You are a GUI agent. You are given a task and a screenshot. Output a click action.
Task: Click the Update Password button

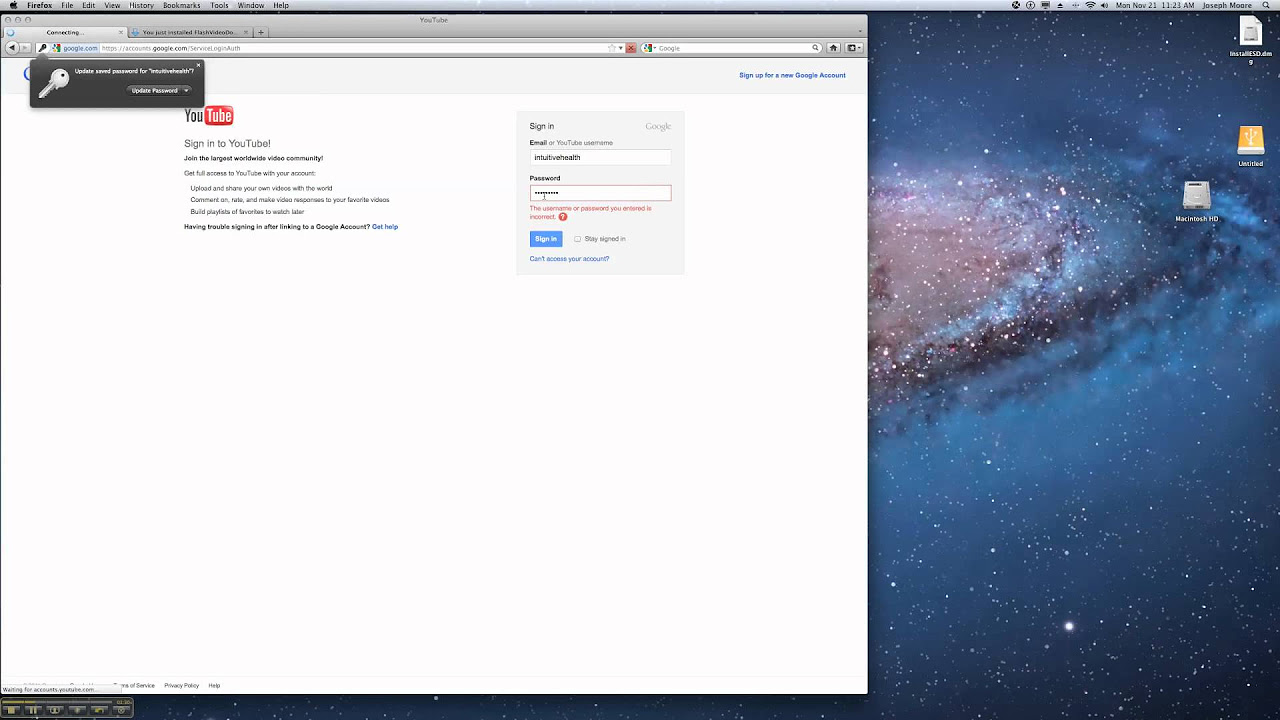pyautogui.click(x=154, y=91)
